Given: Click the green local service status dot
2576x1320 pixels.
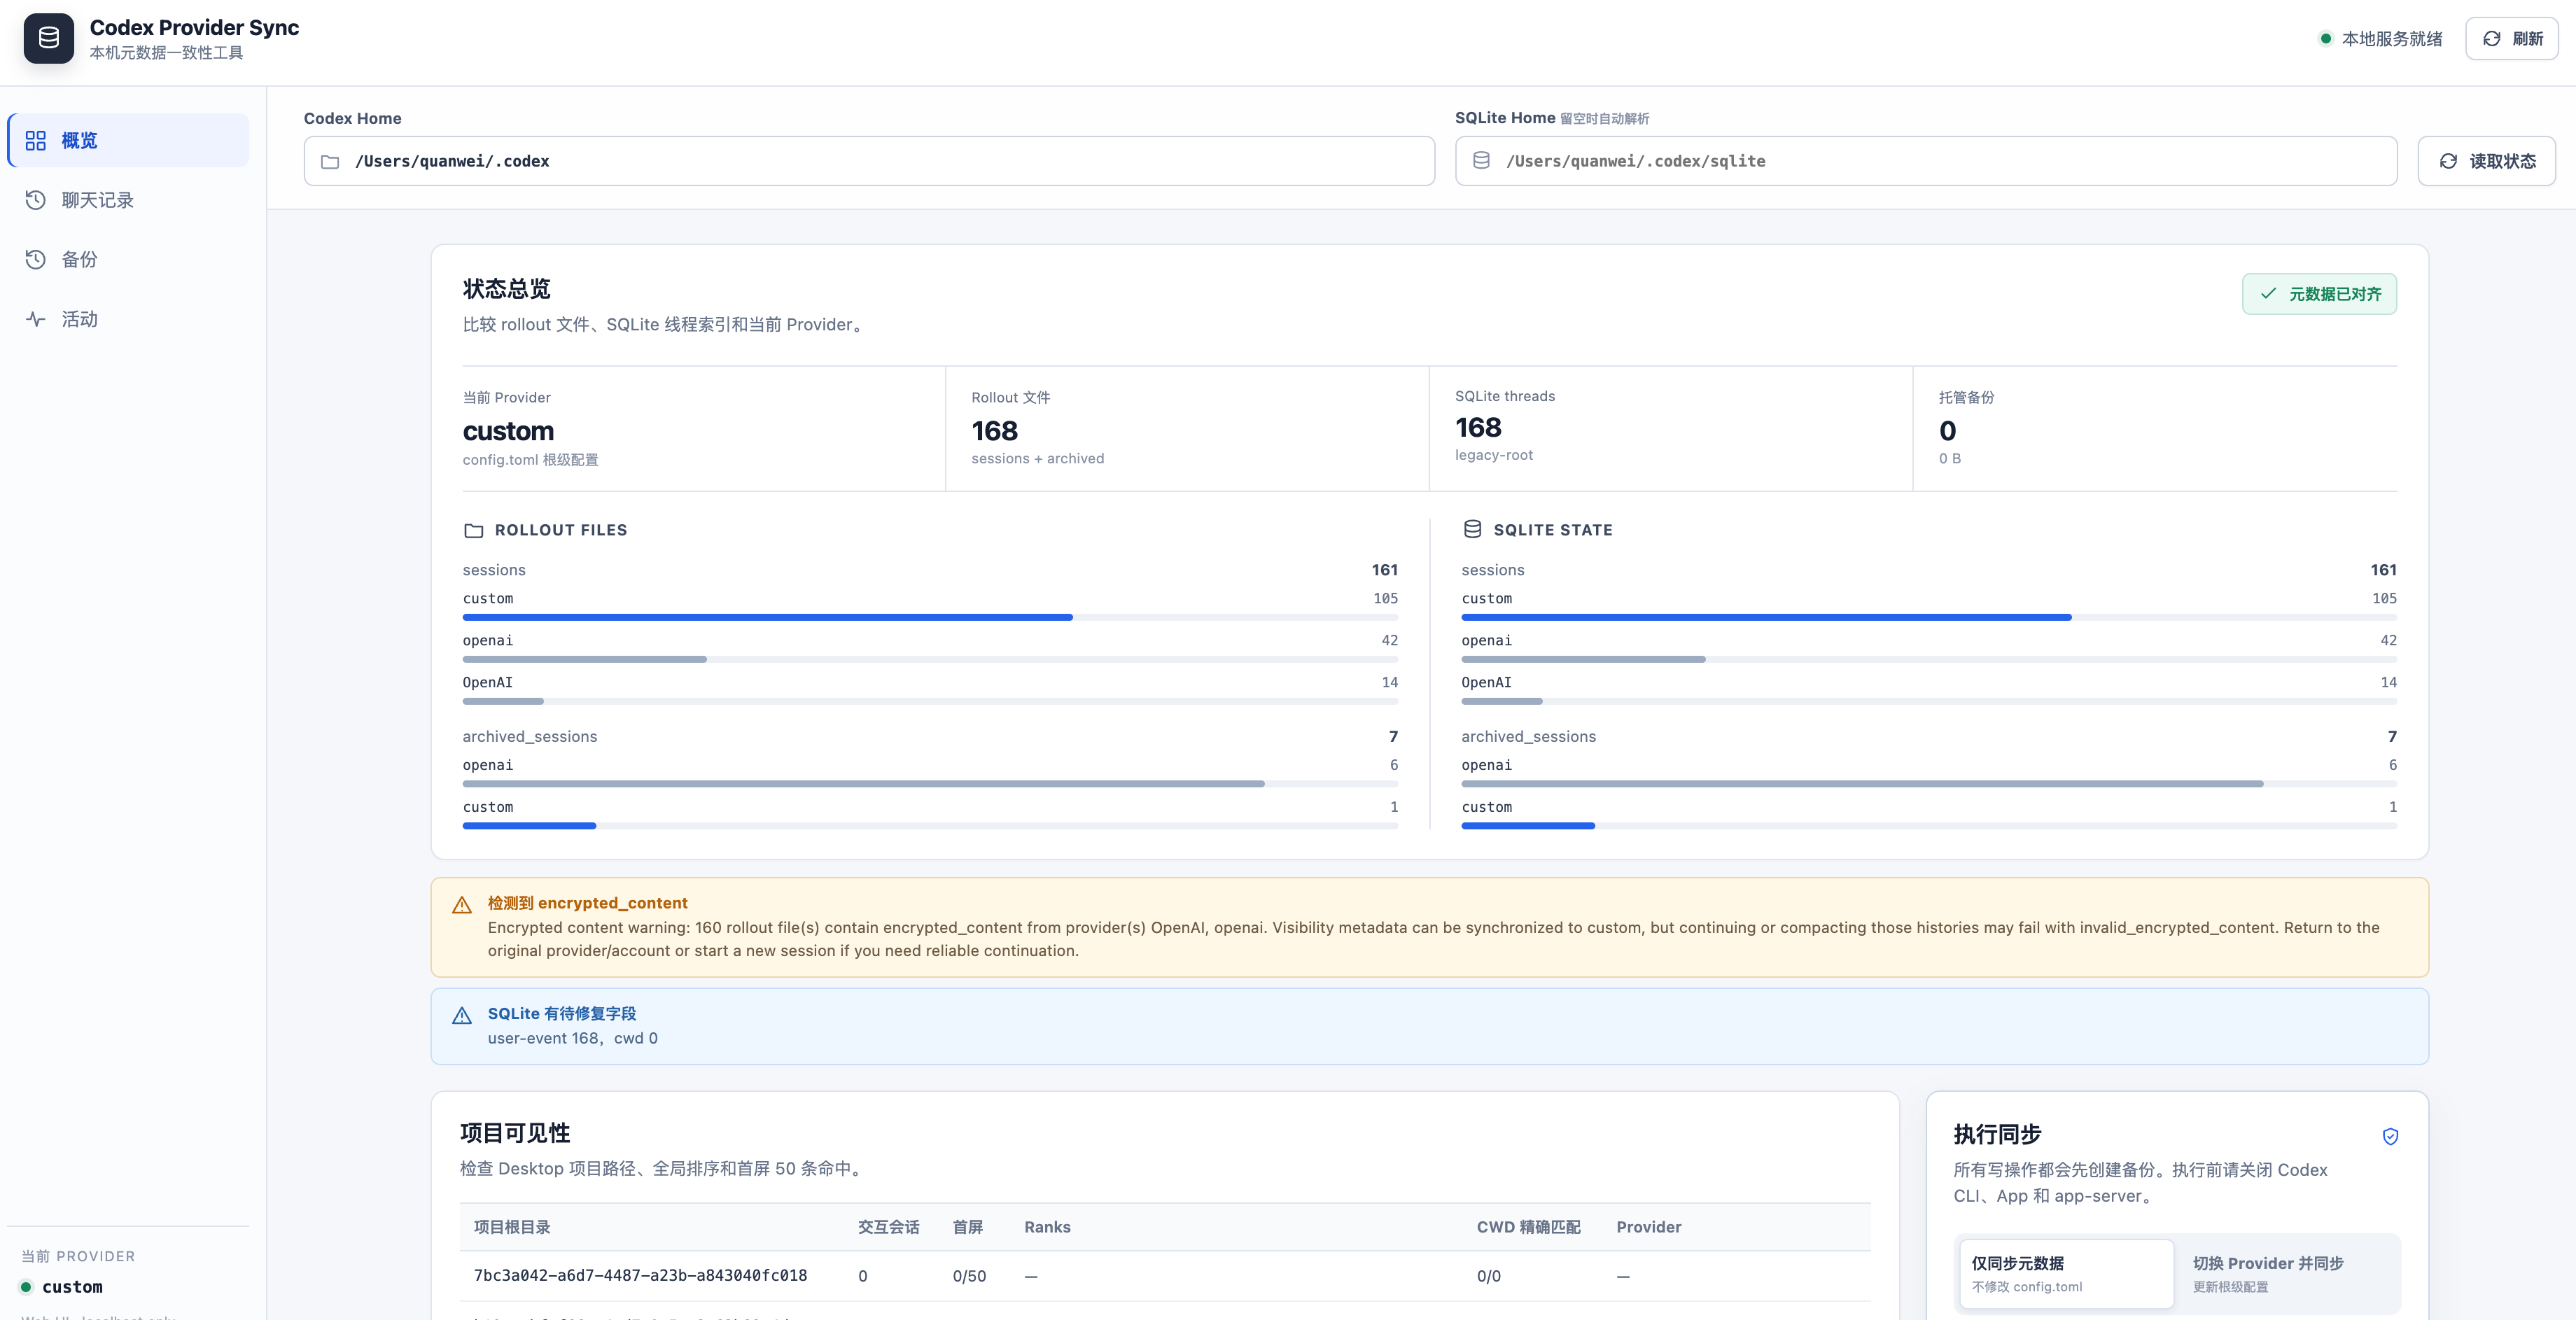Looking at the screenshot, I should 2326,39.
